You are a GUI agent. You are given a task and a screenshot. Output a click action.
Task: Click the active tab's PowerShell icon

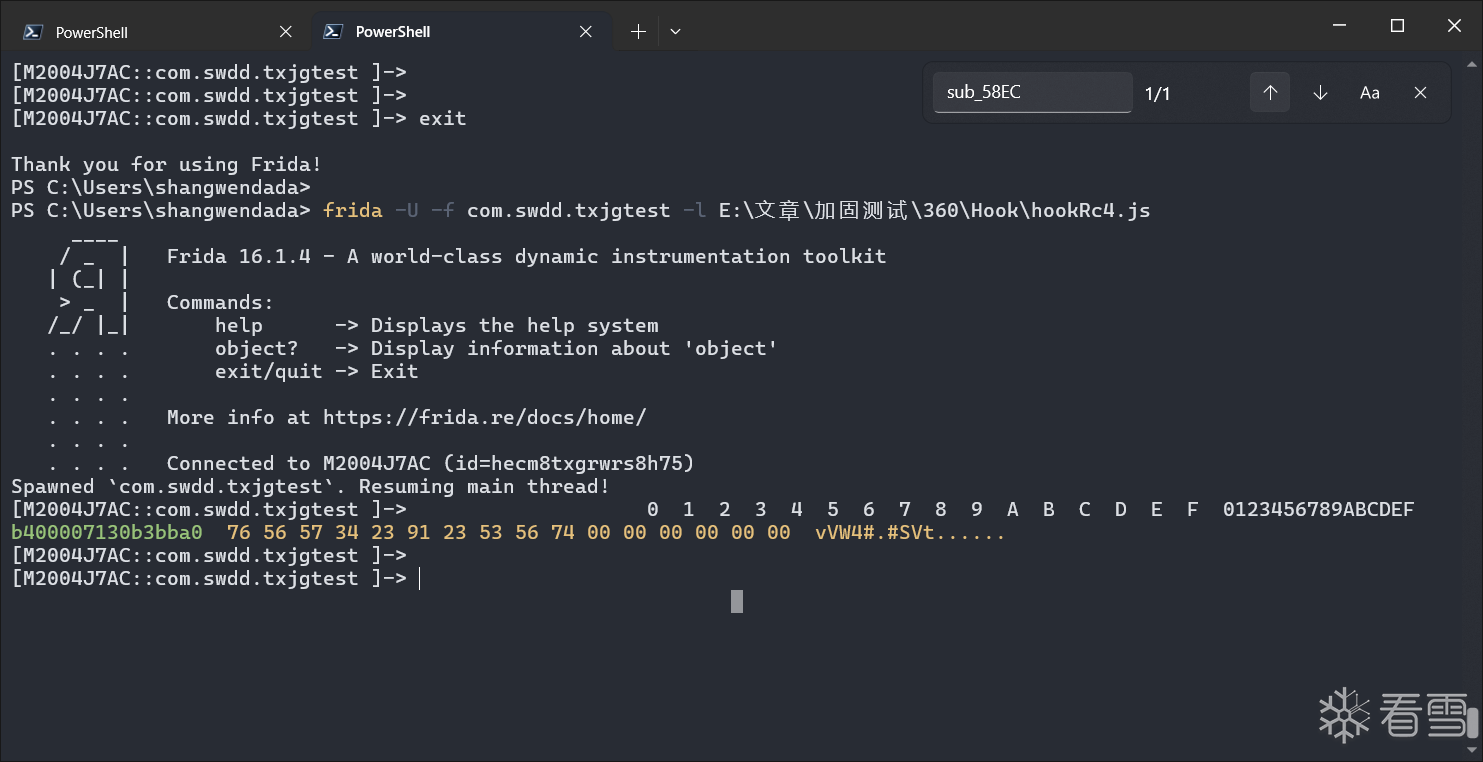coord(333,32)
